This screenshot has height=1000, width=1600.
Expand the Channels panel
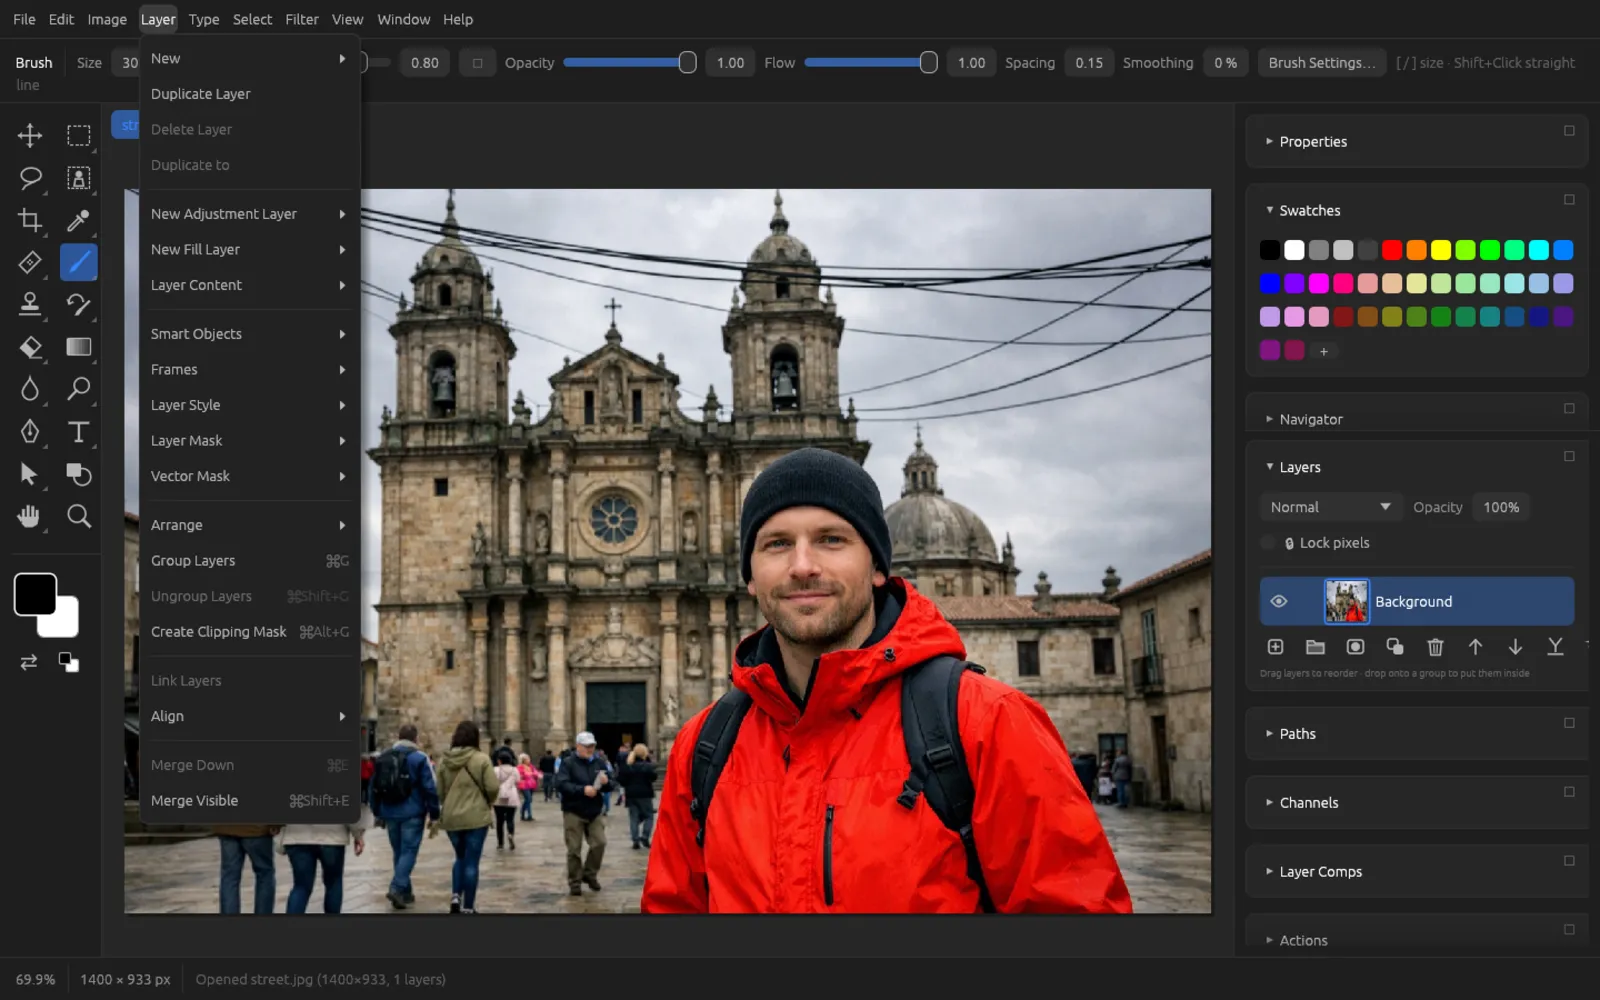point(1308,802)
